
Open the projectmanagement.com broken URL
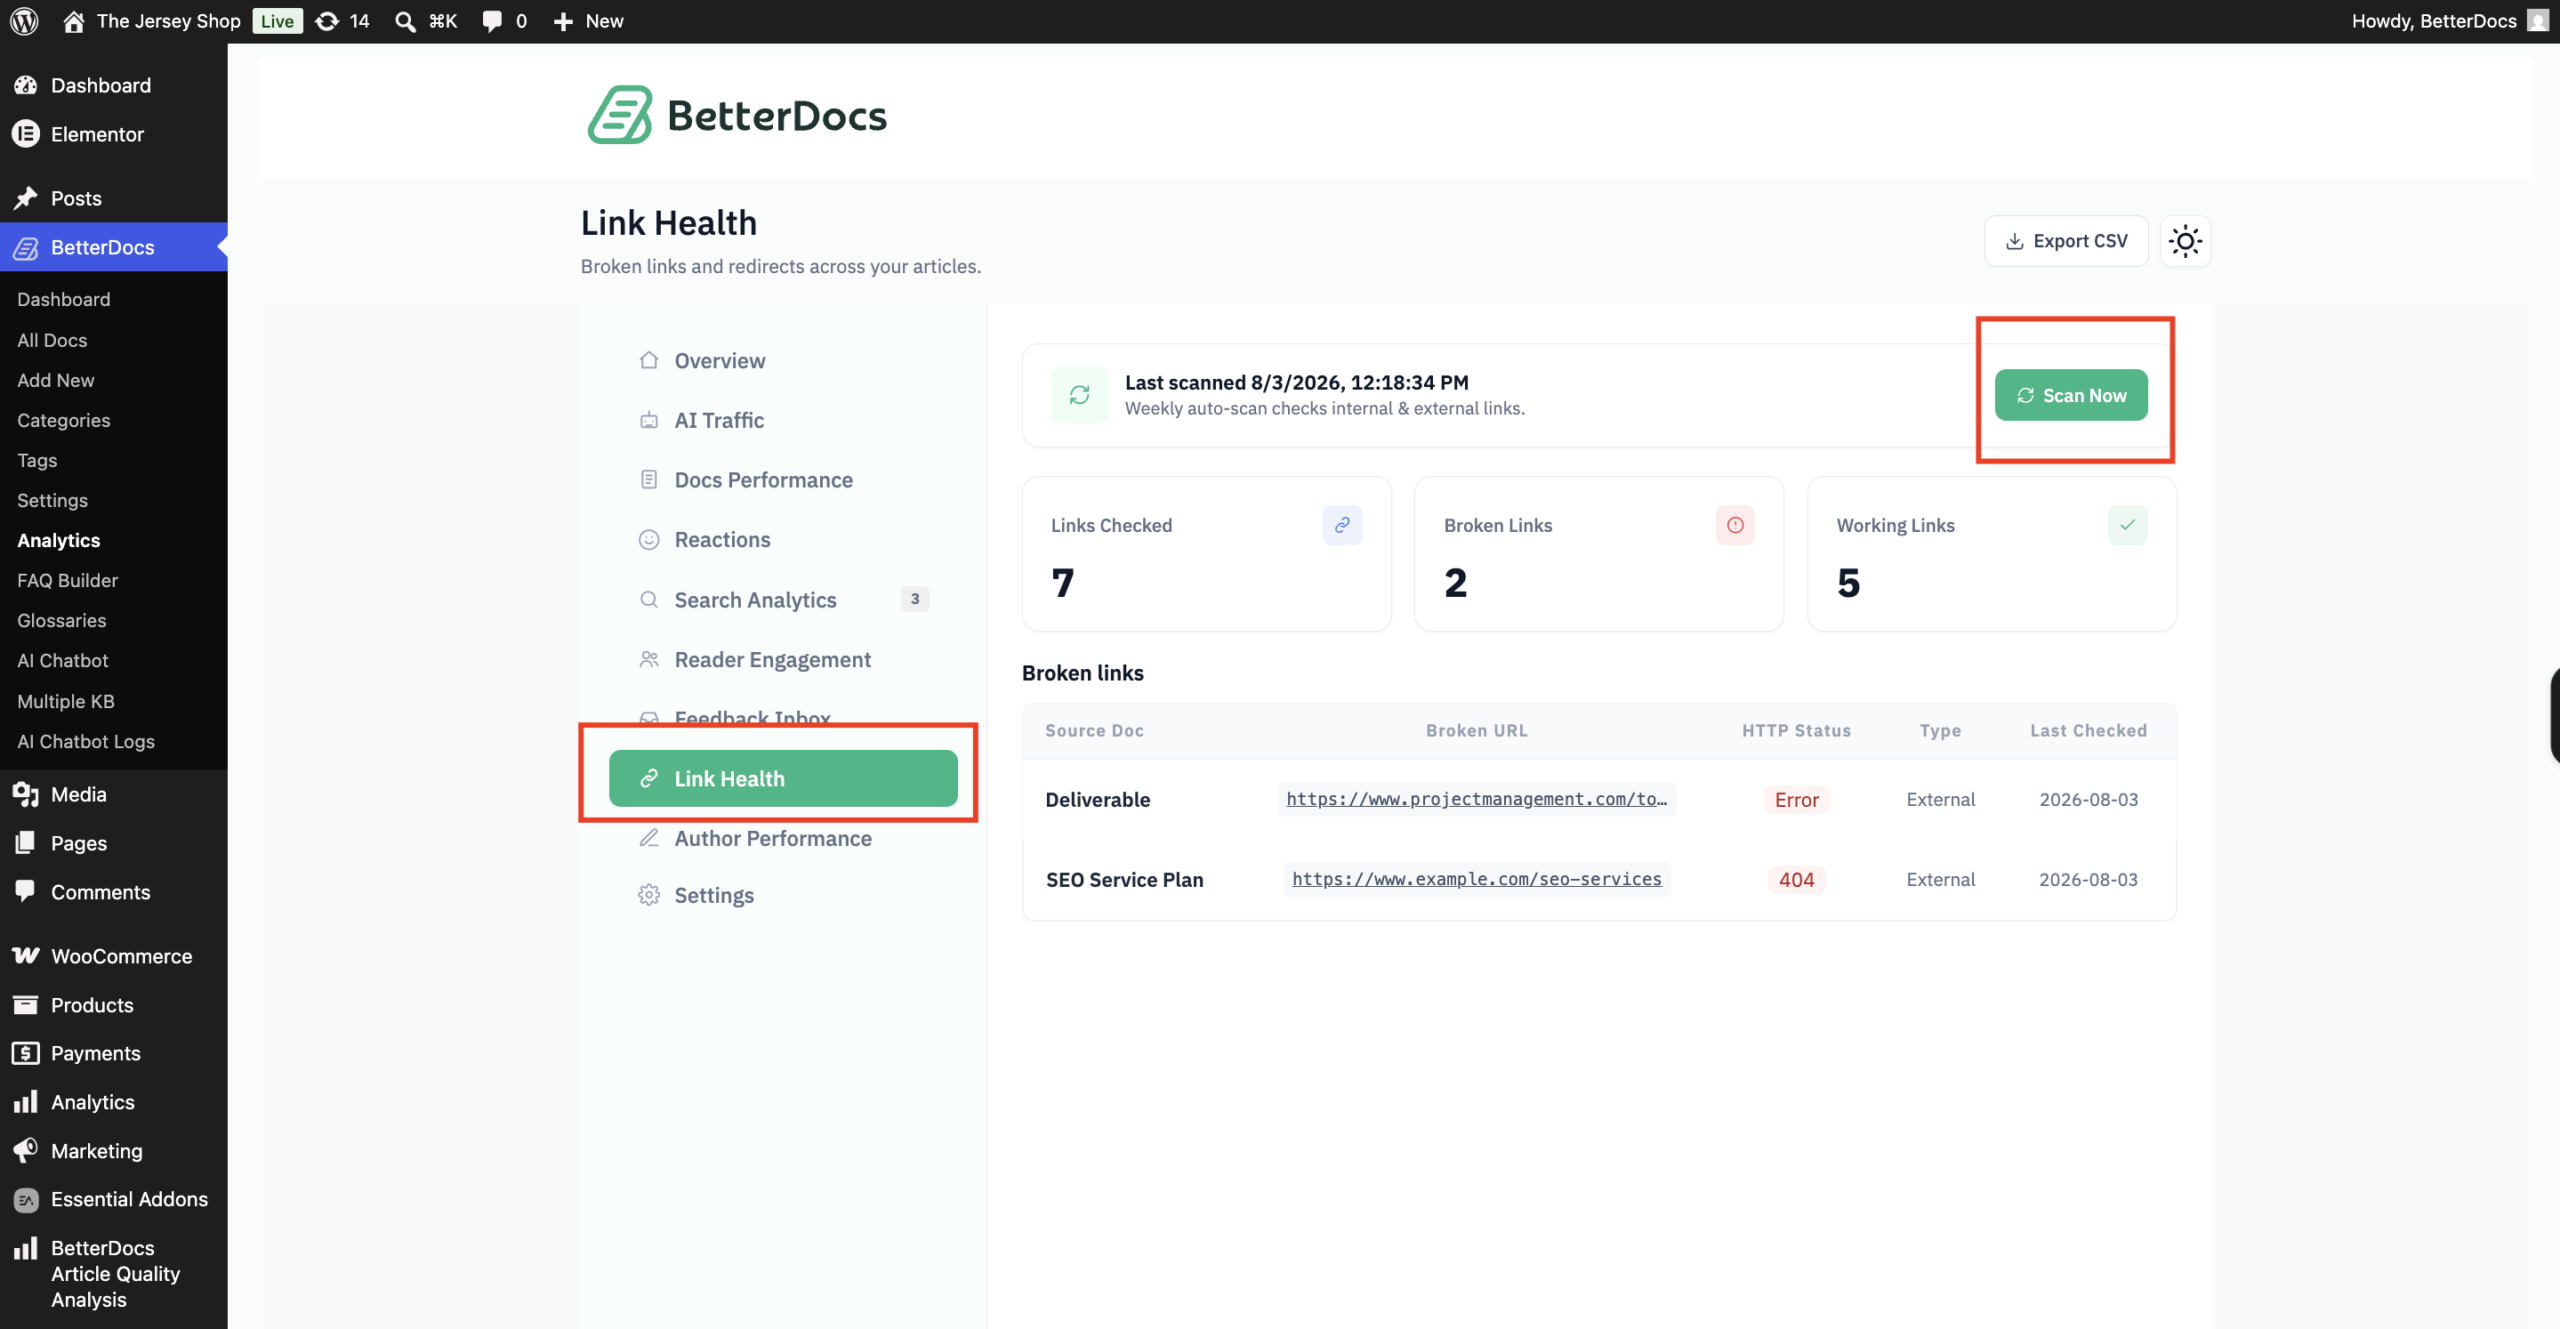click(x=1477, y=799)
